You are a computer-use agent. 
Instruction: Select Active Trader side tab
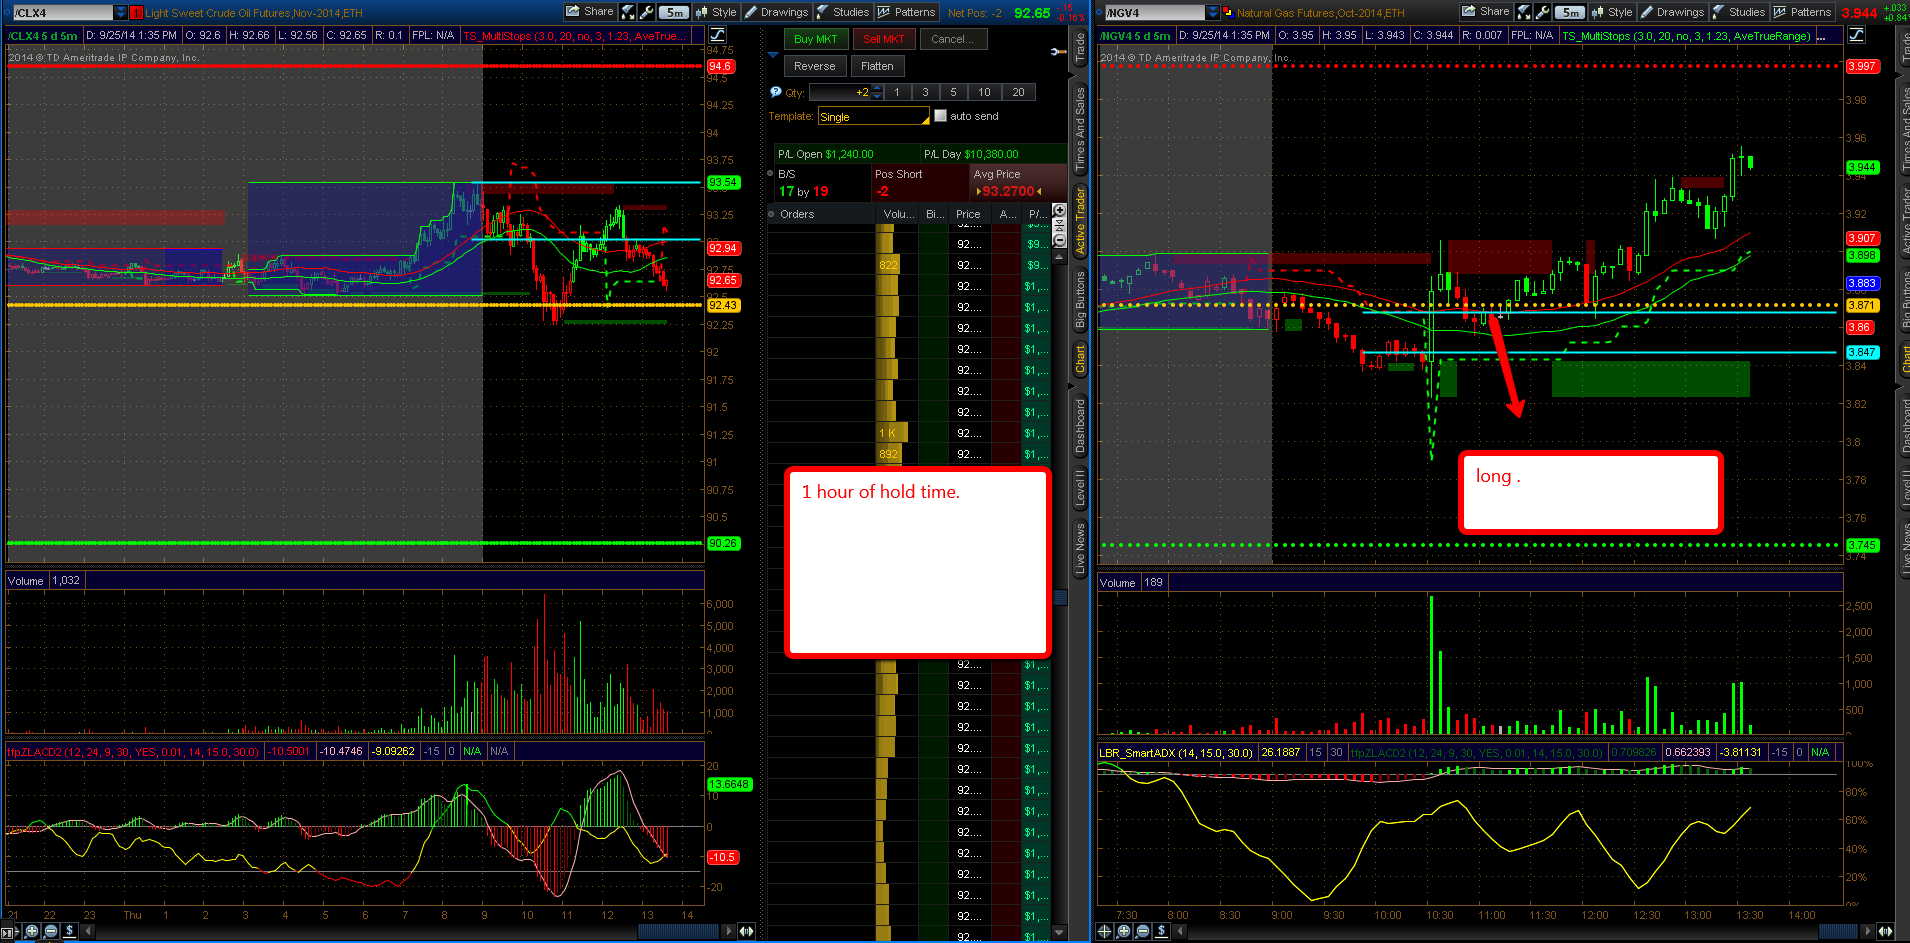point(1080,221)
